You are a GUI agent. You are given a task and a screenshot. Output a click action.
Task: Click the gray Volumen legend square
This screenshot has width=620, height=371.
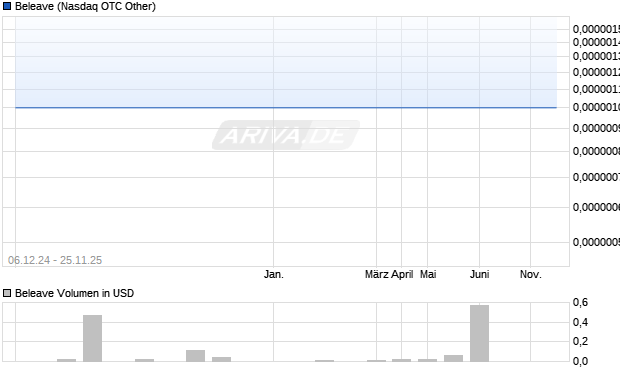[x=7, y=293]
